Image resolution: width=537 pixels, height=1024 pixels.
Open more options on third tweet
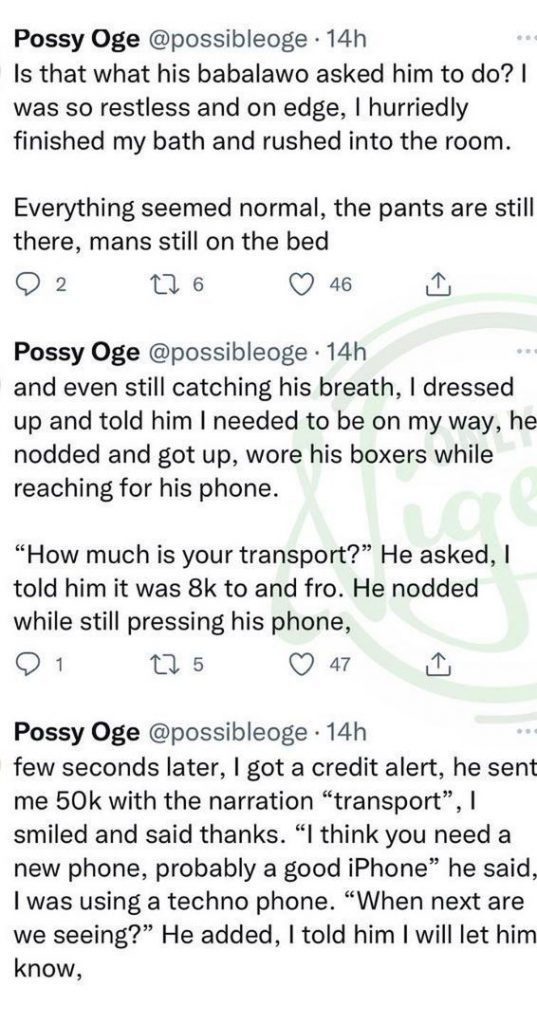coord(525,732)
